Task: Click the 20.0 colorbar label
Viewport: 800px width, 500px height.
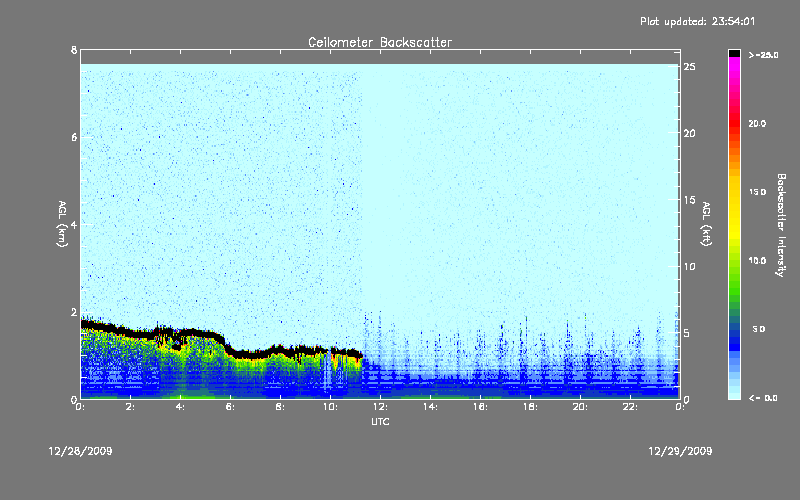Action: (758, 123)
